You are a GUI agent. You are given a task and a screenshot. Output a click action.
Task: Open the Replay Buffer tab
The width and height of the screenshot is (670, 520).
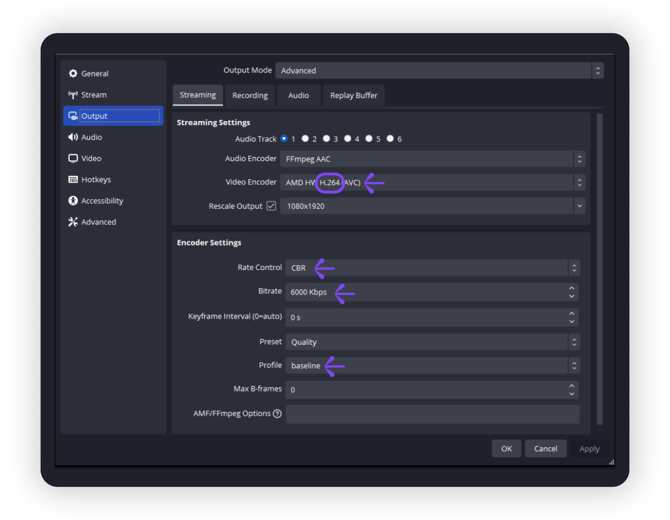click(x=354, y=95)
